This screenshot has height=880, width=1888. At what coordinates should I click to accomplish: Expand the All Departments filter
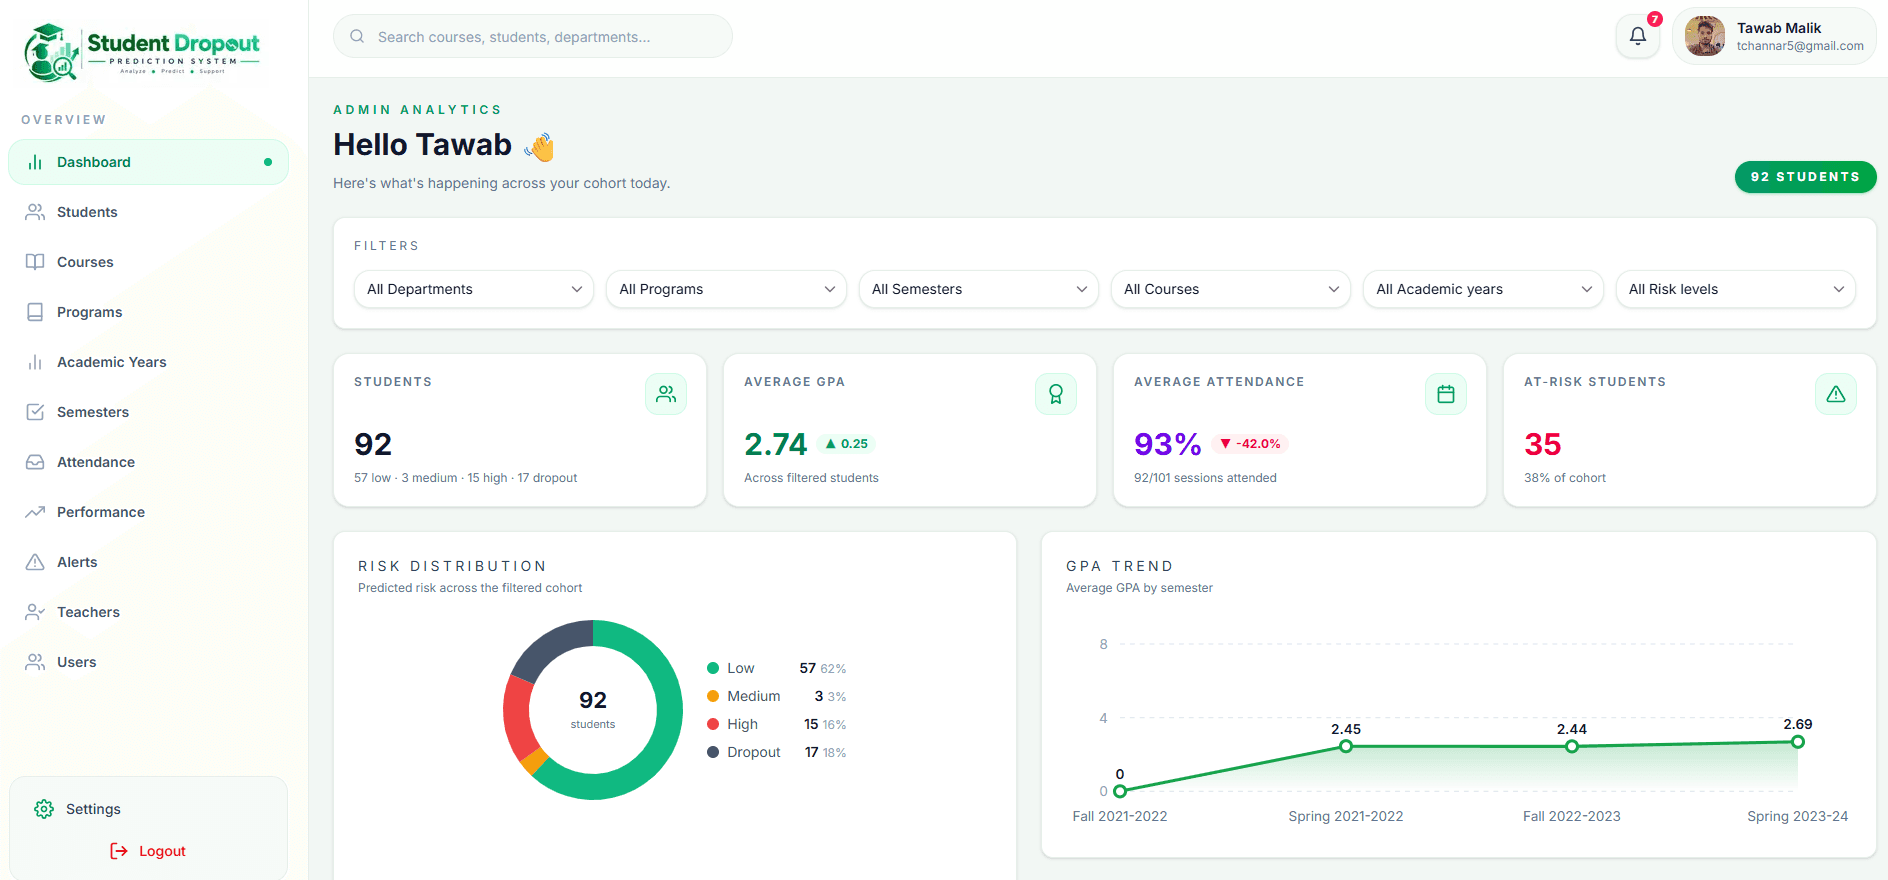(474, 289)
